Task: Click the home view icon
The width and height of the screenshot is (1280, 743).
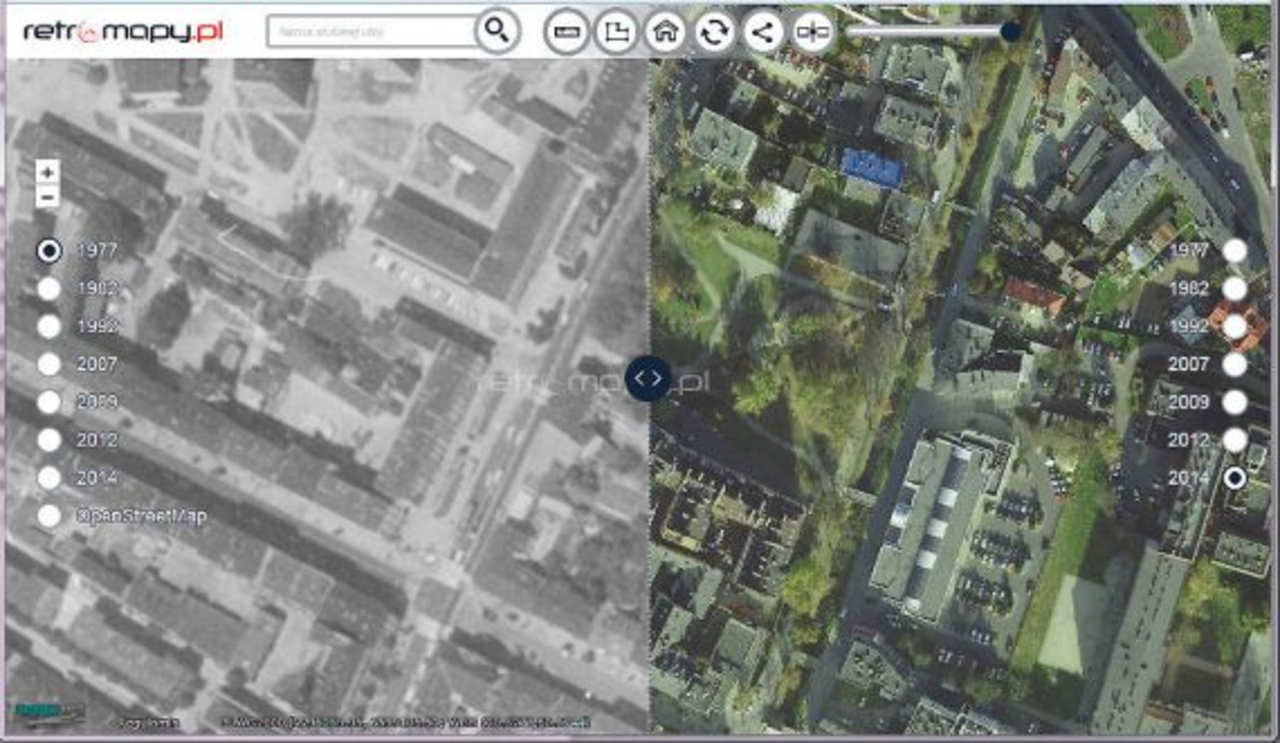Action: pyautogui.click(x=665, y=32)
